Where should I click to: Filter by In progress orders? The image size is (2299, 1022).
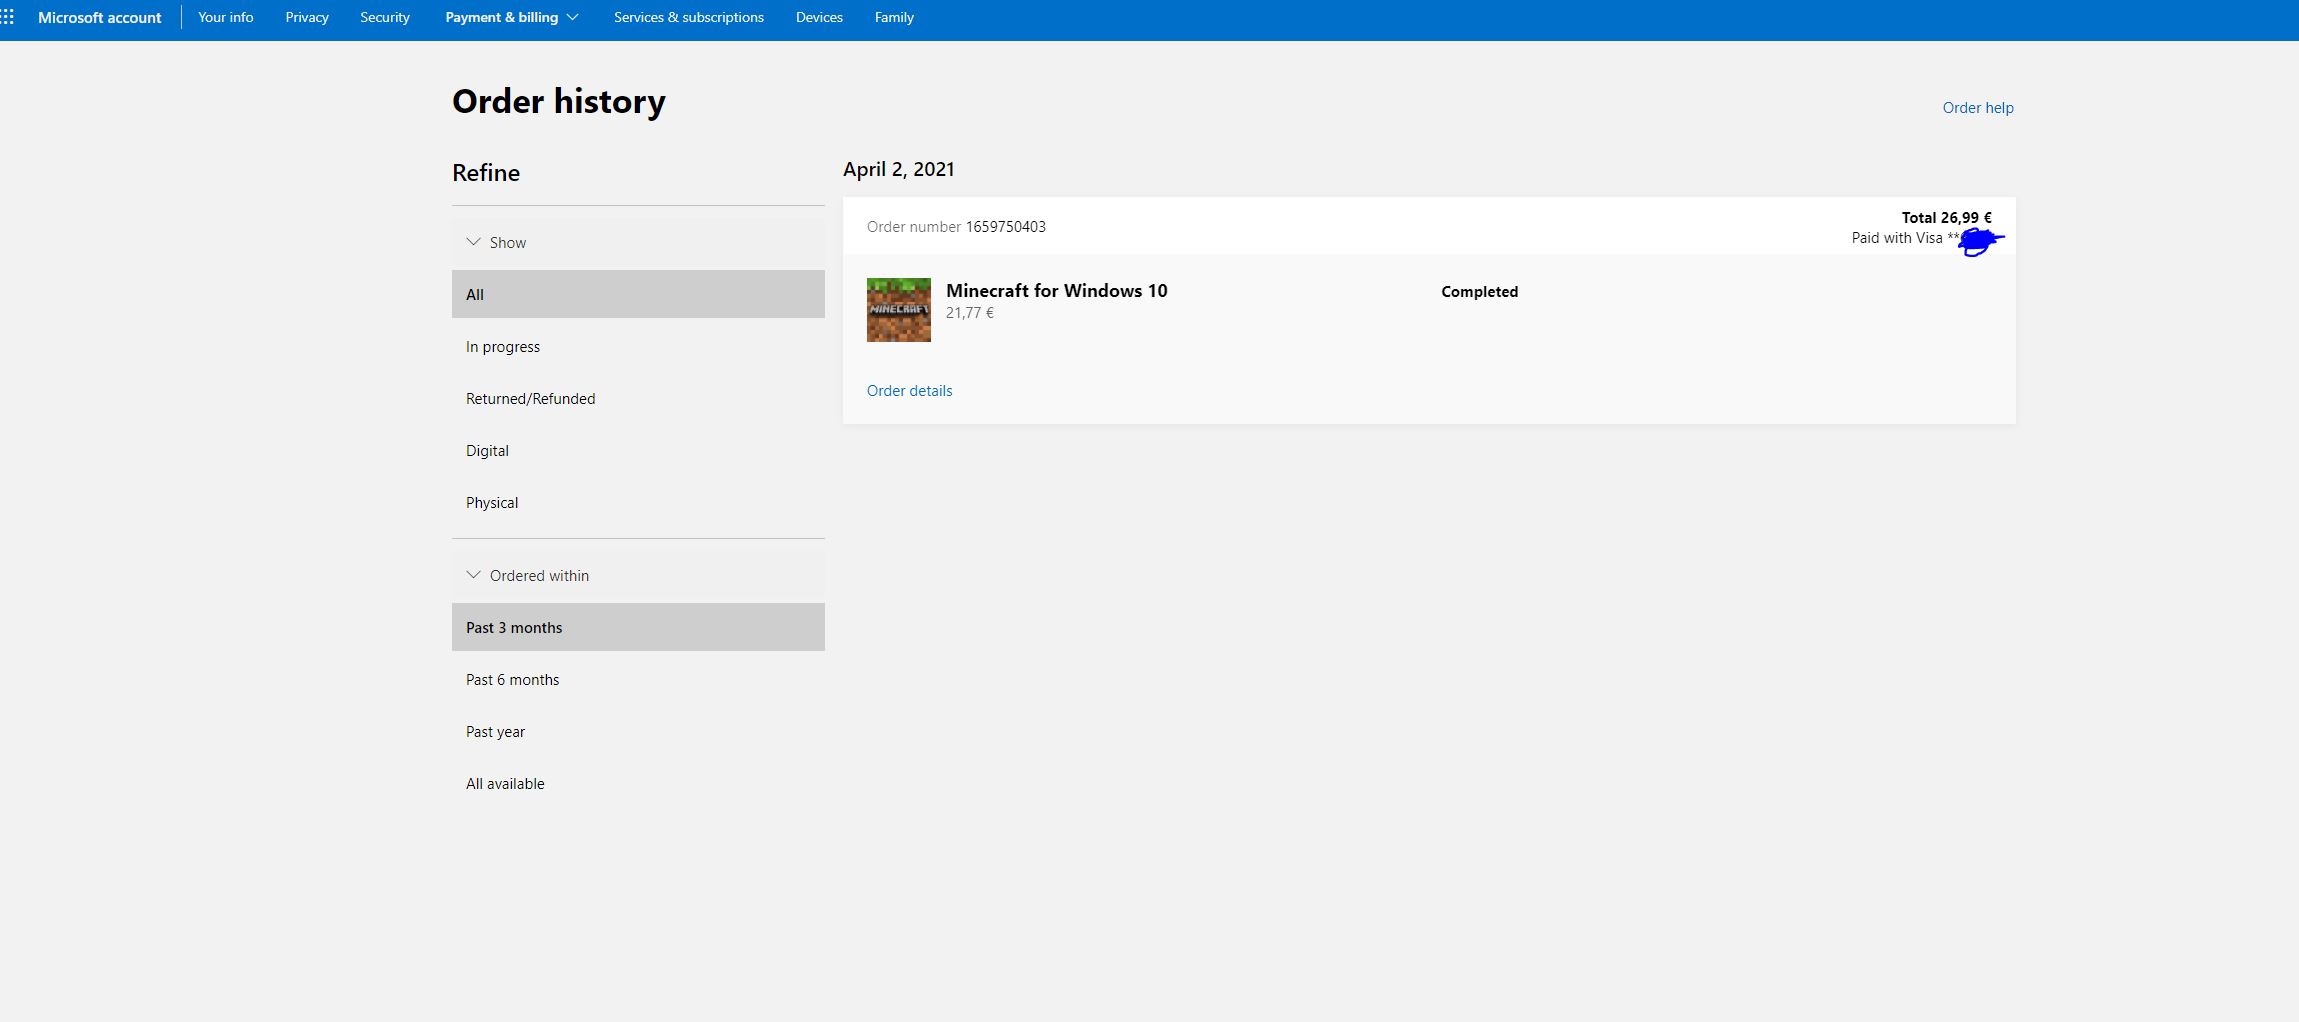[638, 346]
